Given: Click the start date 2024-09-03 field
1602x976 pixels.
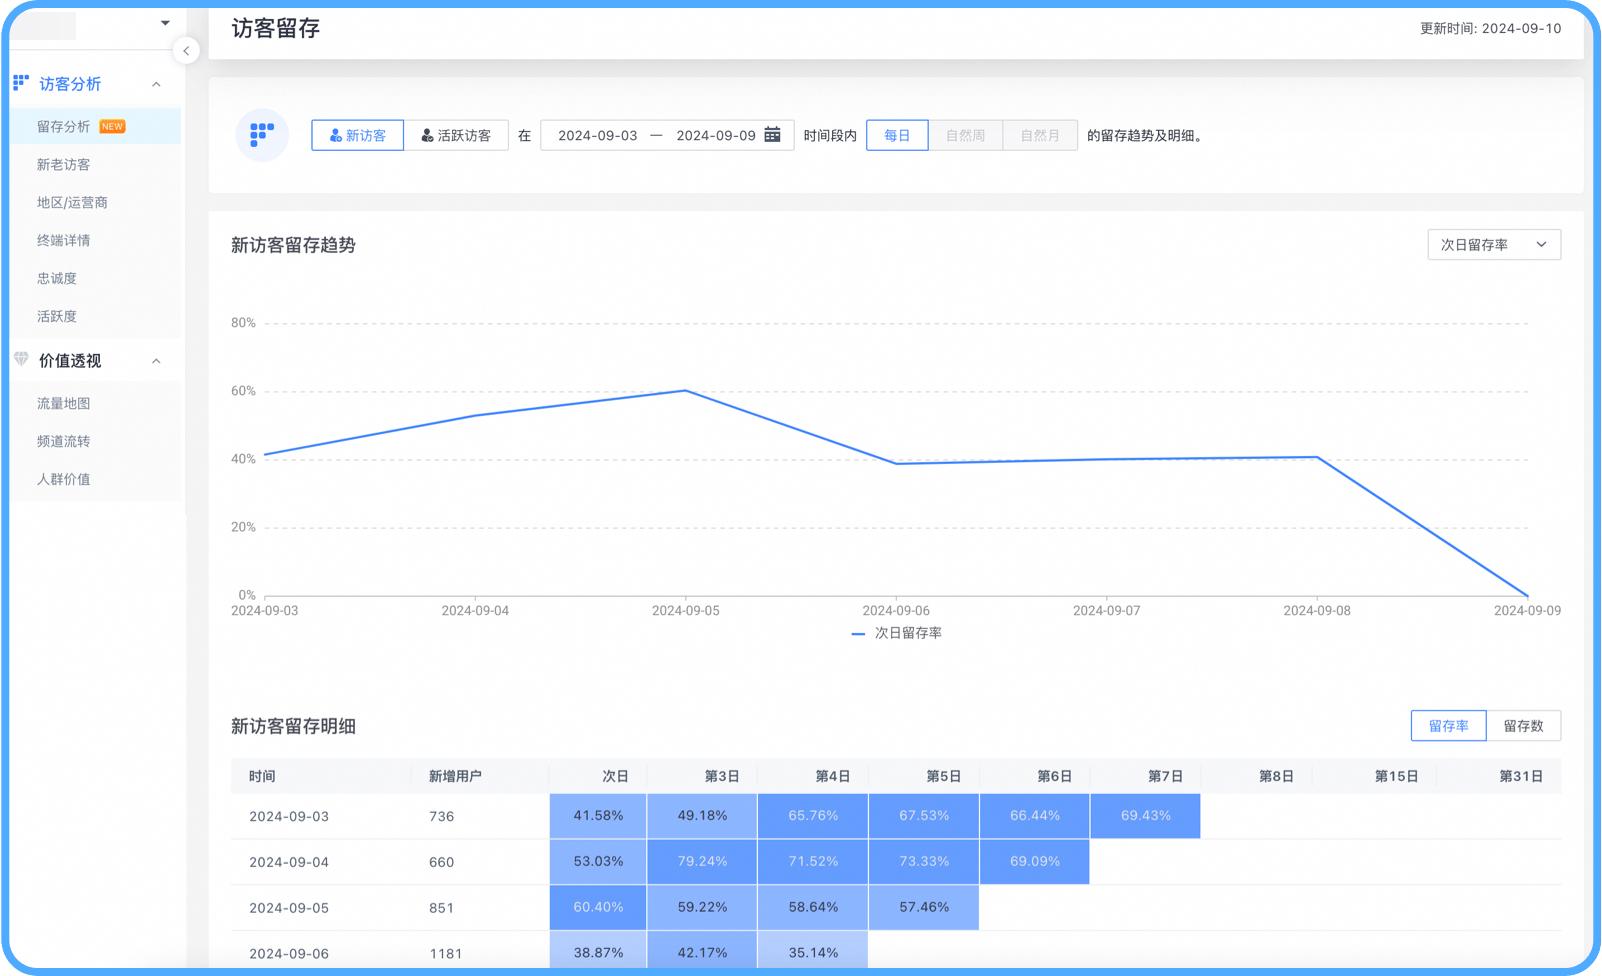Looking at the screenshot, I should coord(597,135).
